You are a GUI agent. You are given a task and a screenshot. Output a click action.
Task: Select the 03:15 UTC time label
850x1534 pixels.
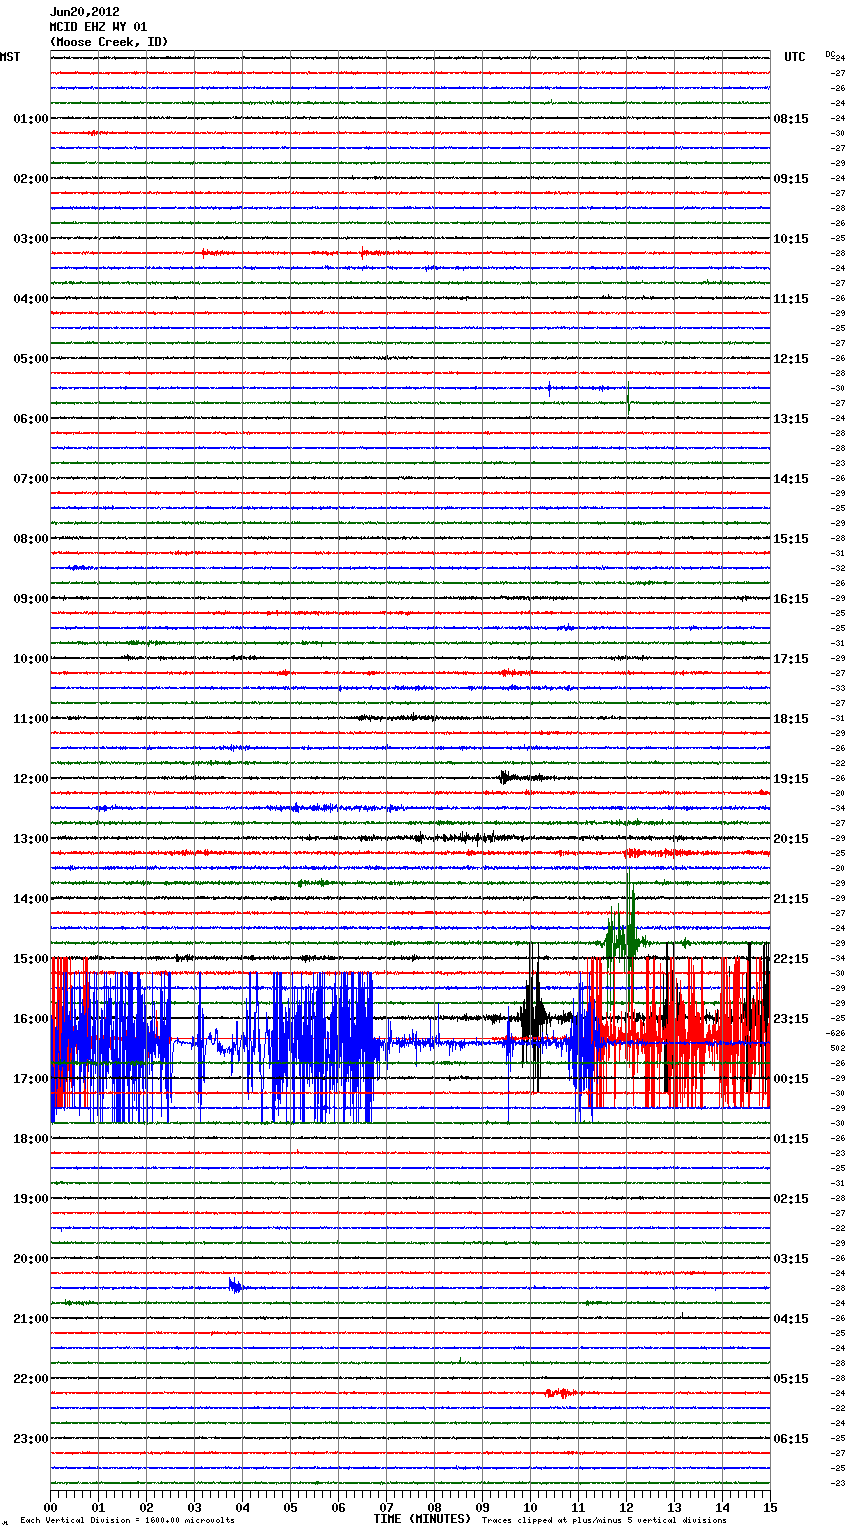tap(791, 1259)
